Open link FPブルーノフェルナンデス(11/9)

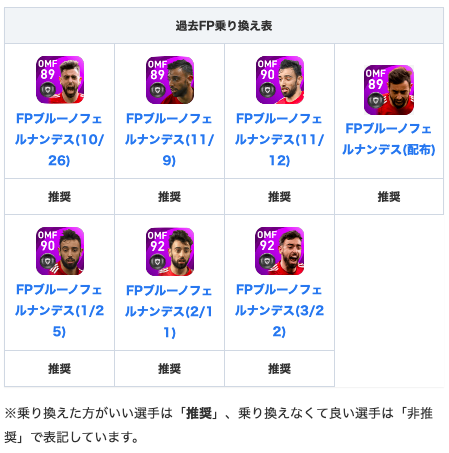169,139
